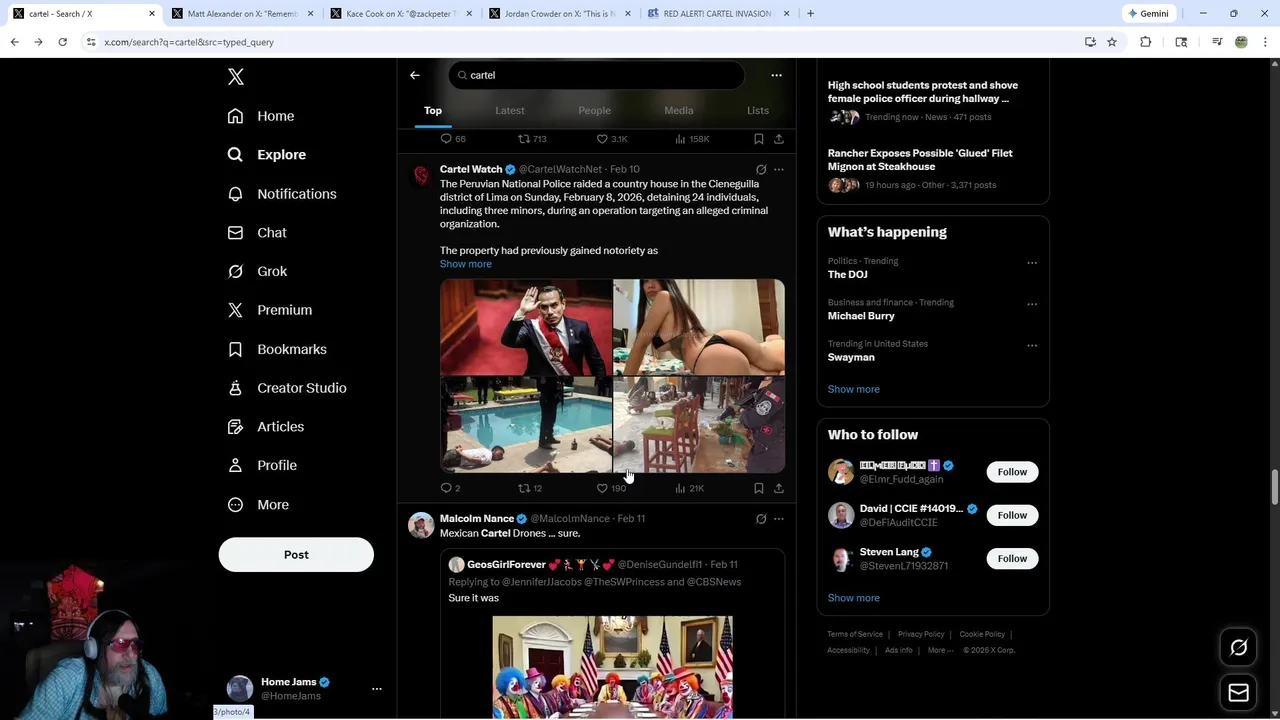This screenshot has width=1280, height=720.
Task: Reload the page in Chrome
Action: click(x=62, y=42)
